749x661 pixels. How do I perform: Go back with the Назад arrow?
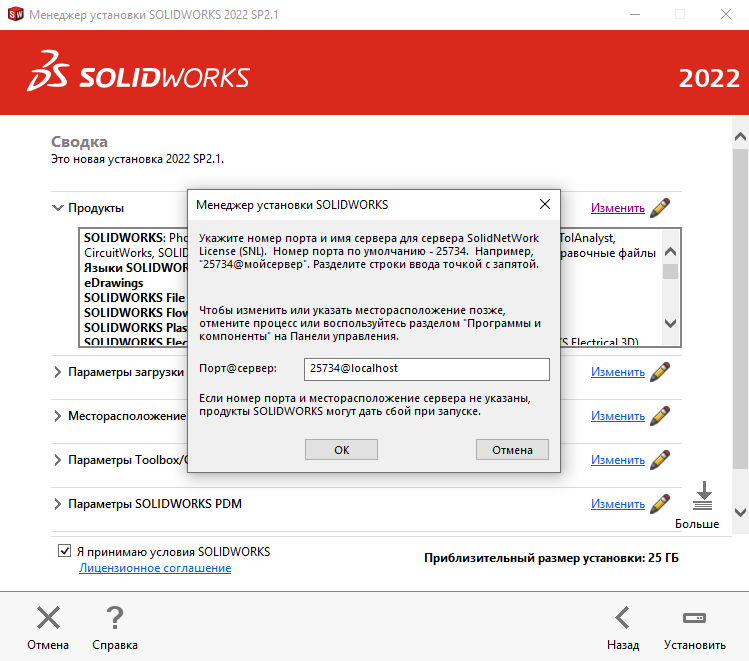(622, 618)
